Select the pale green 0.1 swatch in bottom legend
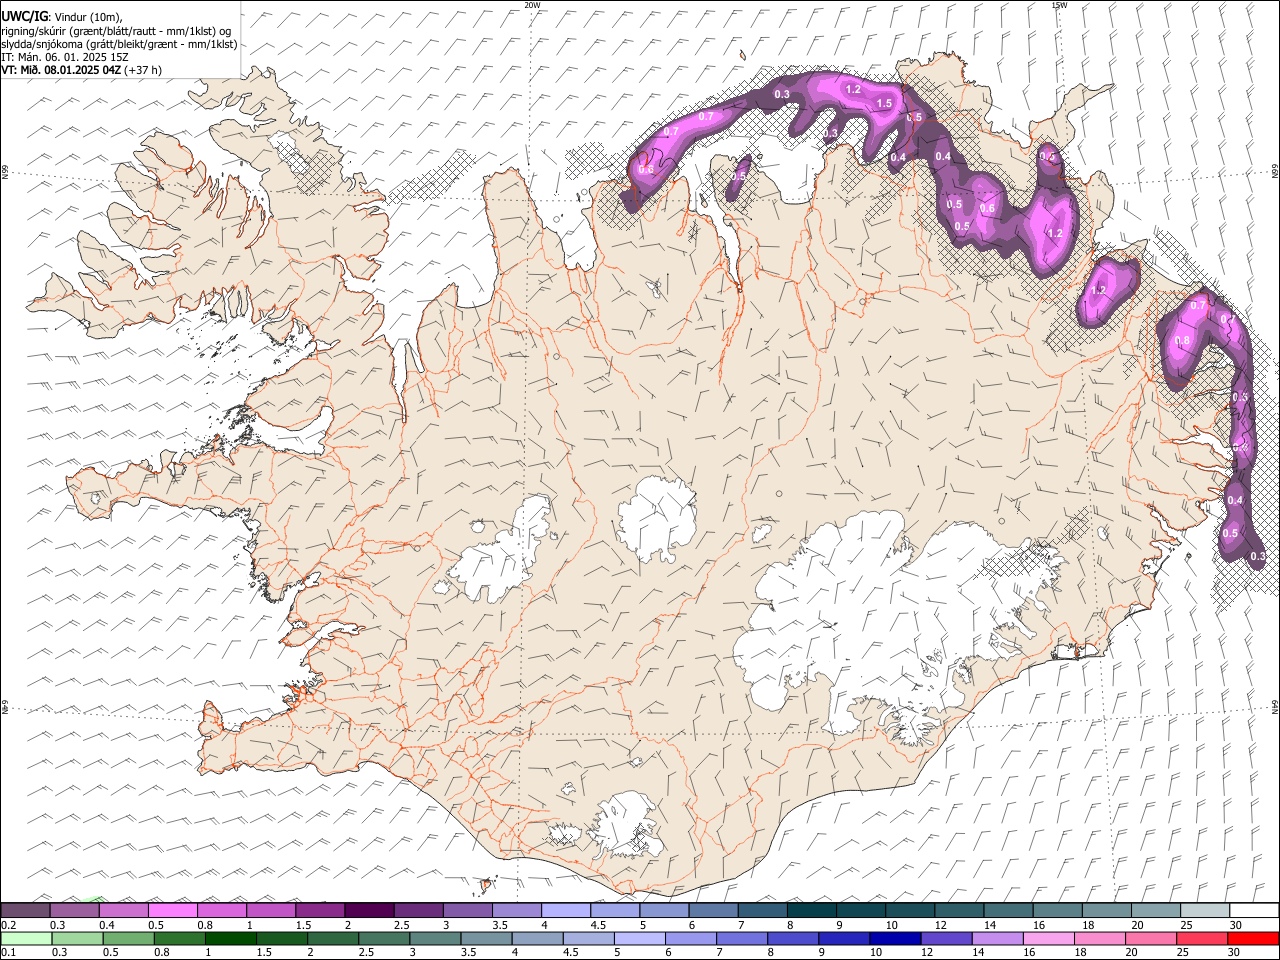 (x=26, y=938)
